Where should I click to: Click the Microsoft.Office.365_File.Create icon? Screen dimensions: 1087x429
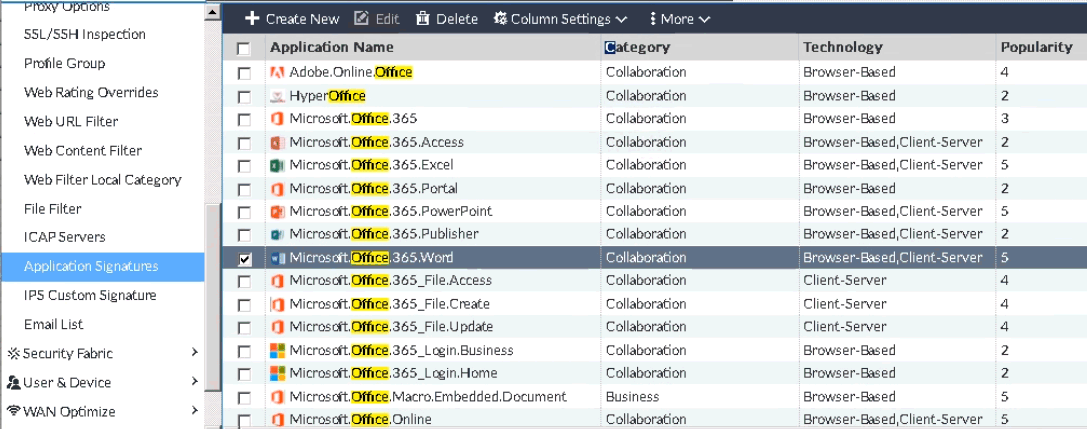click(277, 304)
